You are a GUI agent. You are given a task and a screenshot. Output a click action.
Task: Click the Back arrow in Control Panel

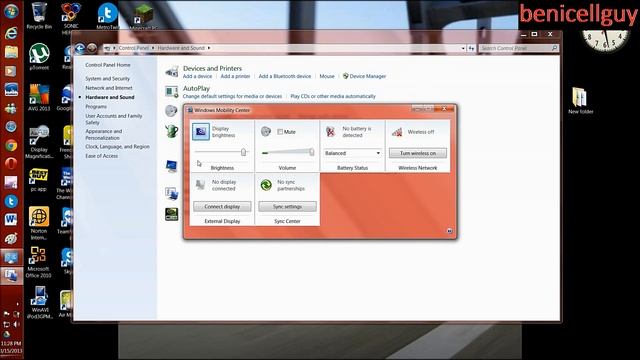click(x=80, y=49)
